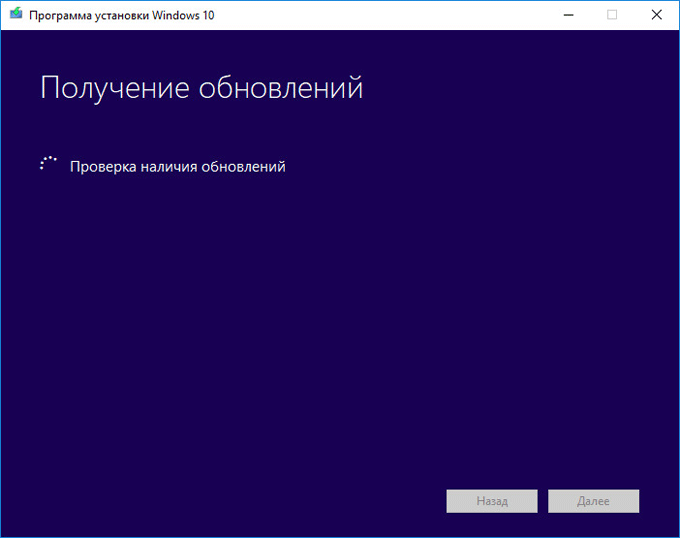The image size is (680, 538).
Task: Click the Windows 10 setup icon in title bar
Action: click(16, 14)
